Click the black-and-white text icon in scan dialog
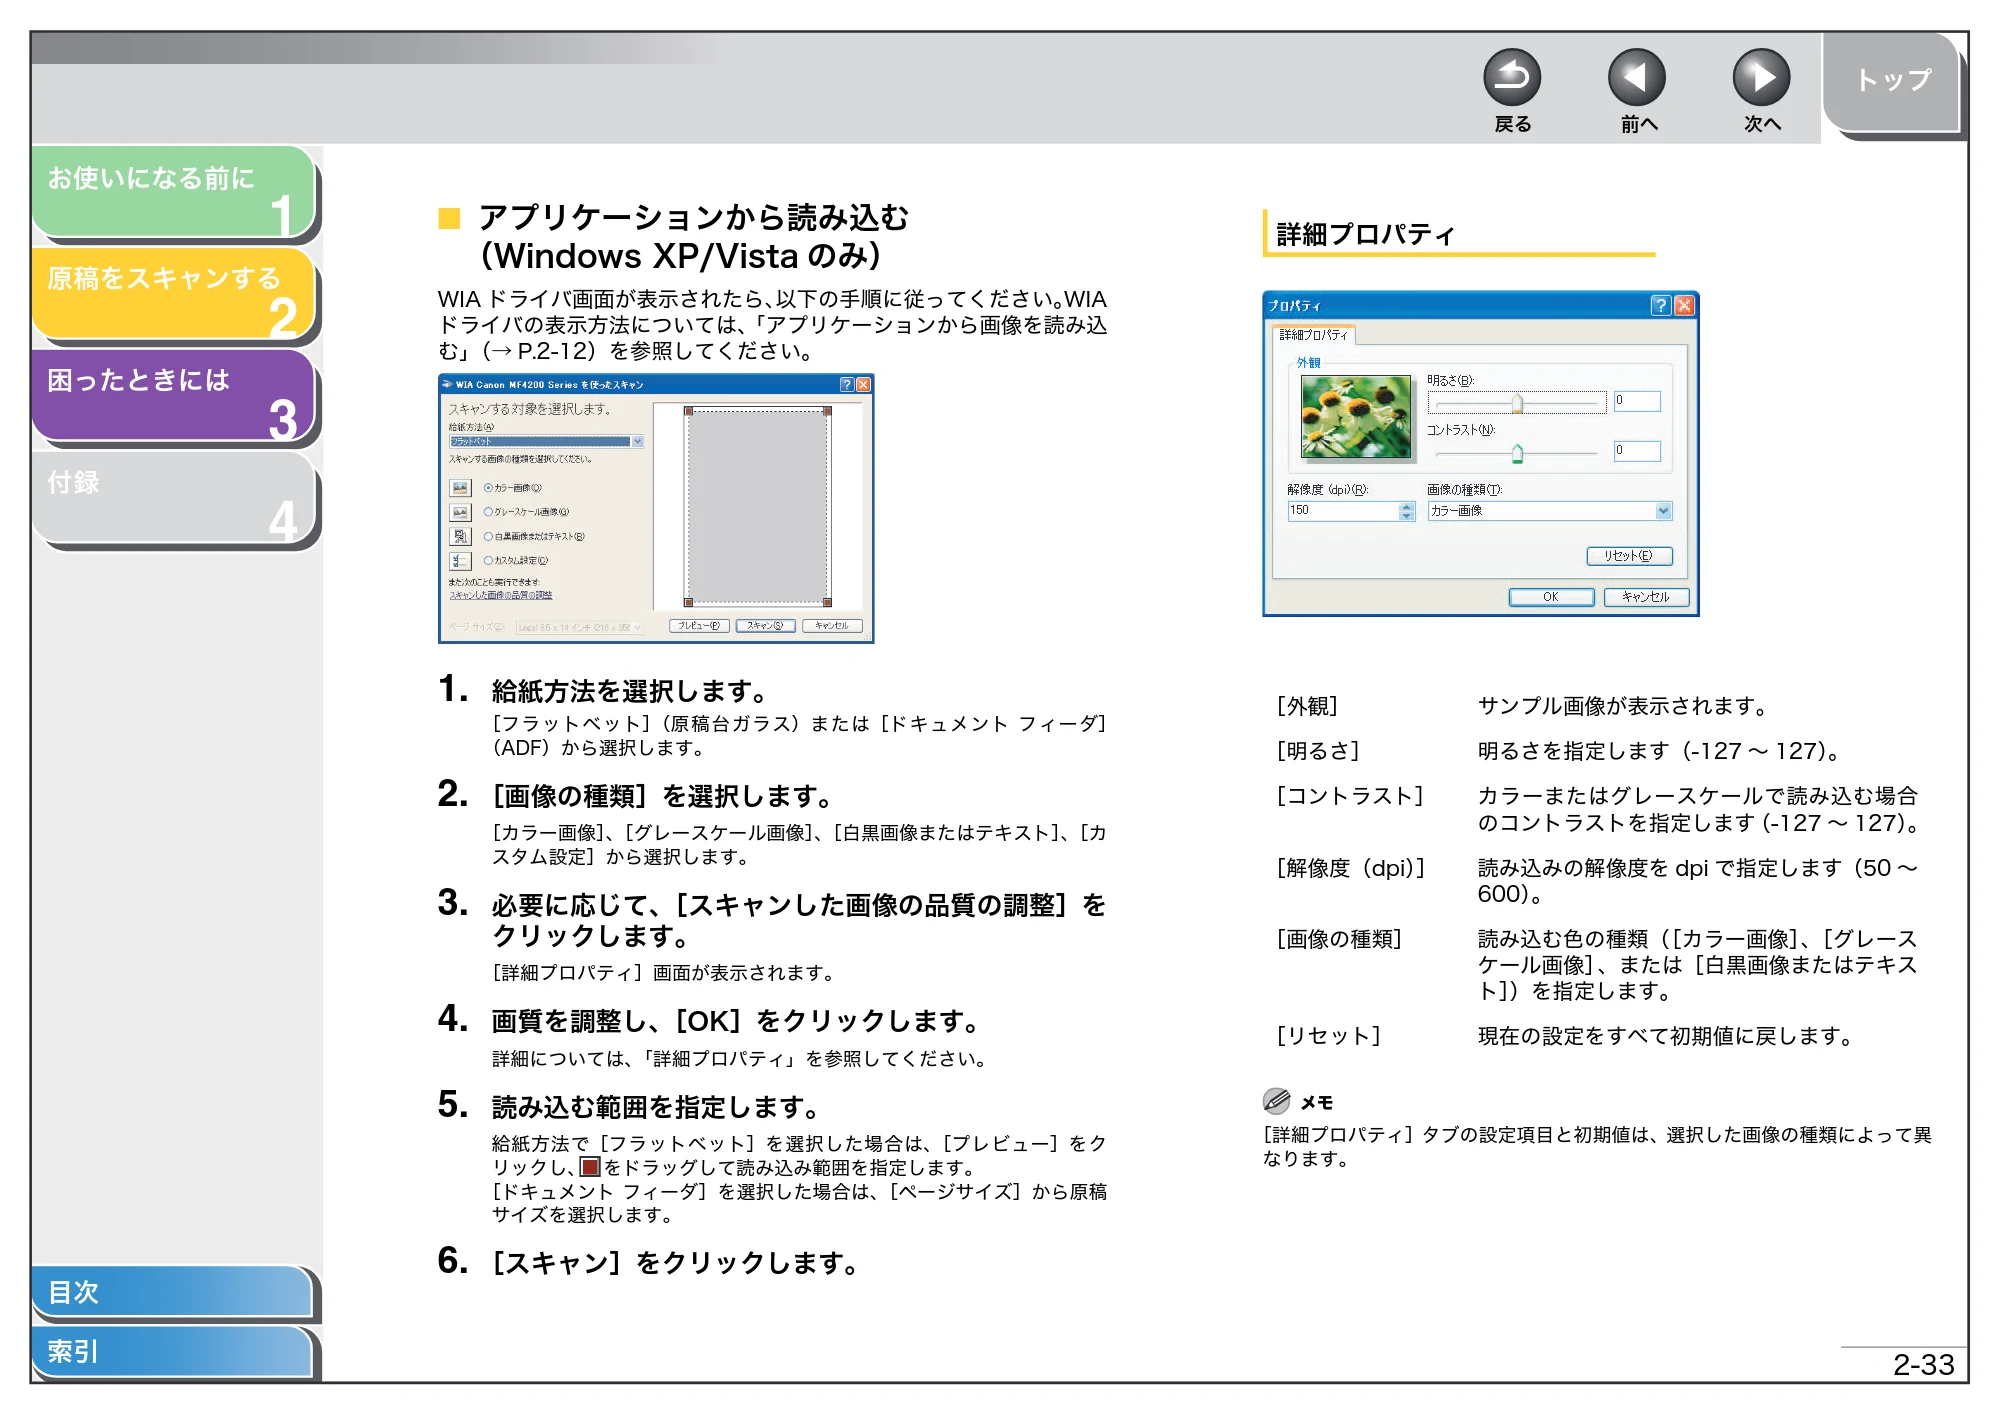 coord(460,536)
